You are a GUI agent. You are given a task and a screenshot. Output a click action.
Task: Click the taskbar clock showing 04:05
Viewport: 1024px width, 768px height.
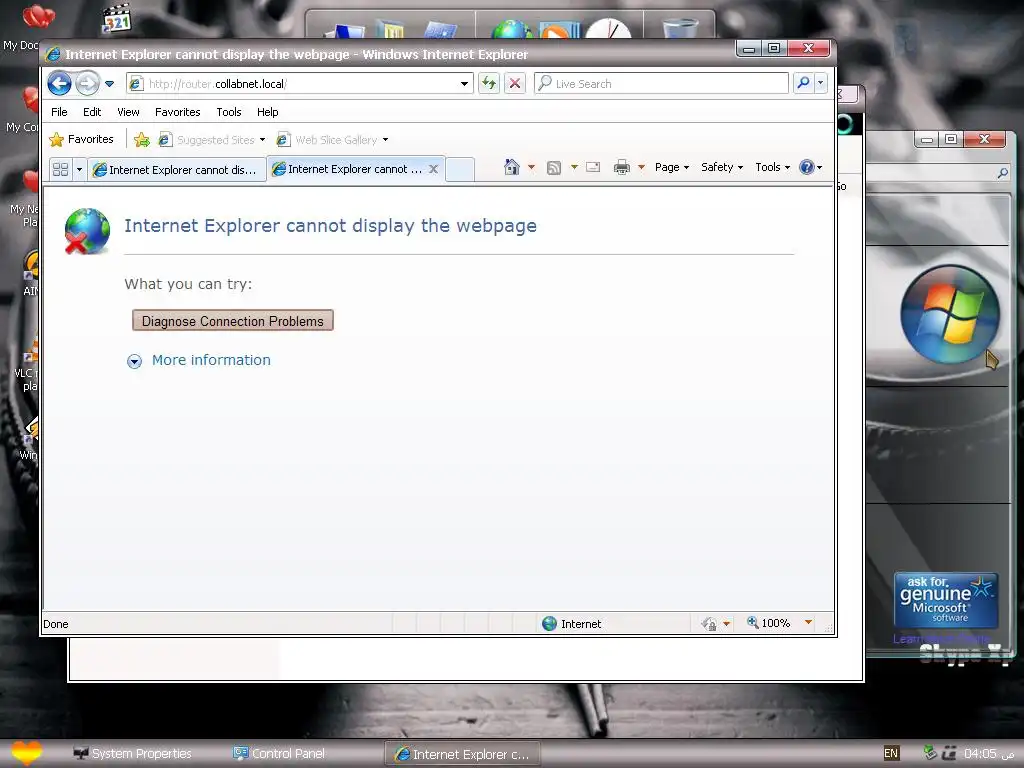tap(989, 754)
